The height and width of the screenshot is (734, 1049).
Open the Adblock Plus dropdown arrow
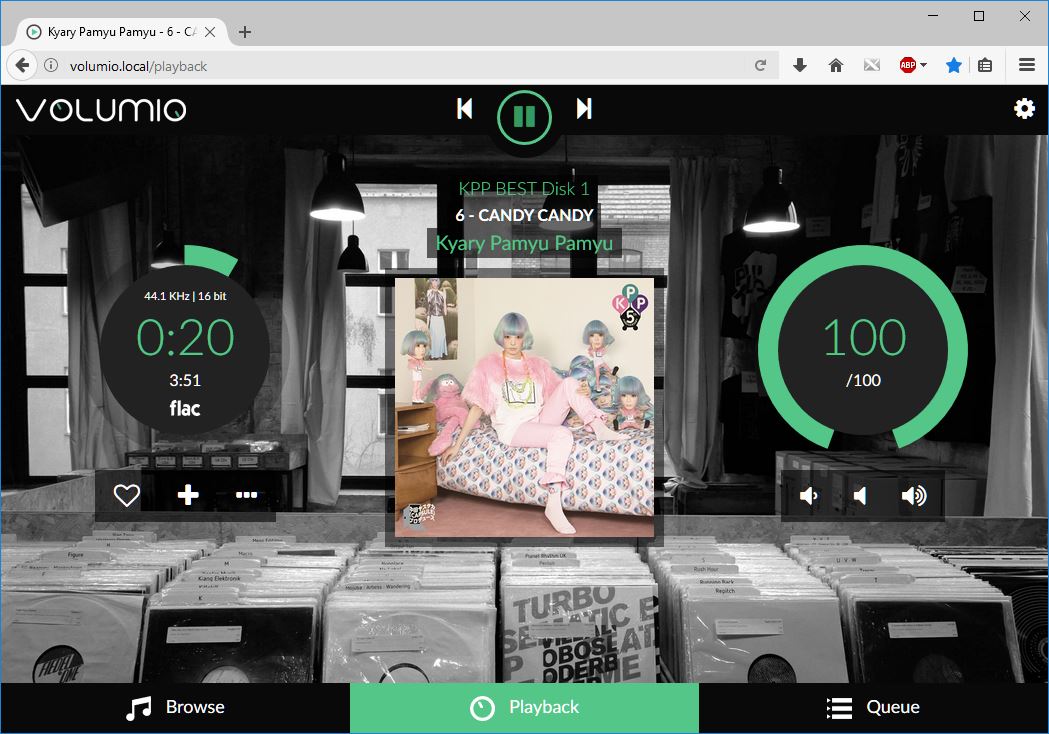pos(924,66)
